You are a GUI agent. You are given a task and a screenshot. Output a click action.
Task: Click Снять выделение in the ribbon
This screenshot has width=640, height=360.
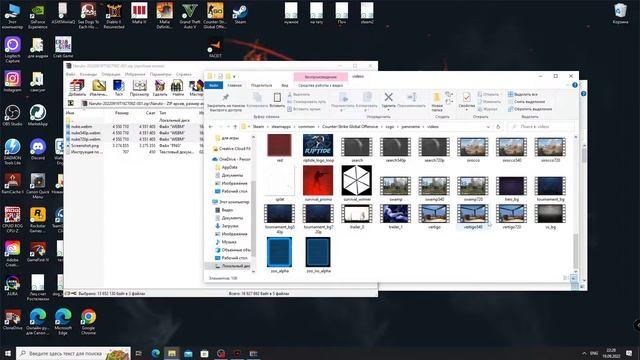coord(527,102)
